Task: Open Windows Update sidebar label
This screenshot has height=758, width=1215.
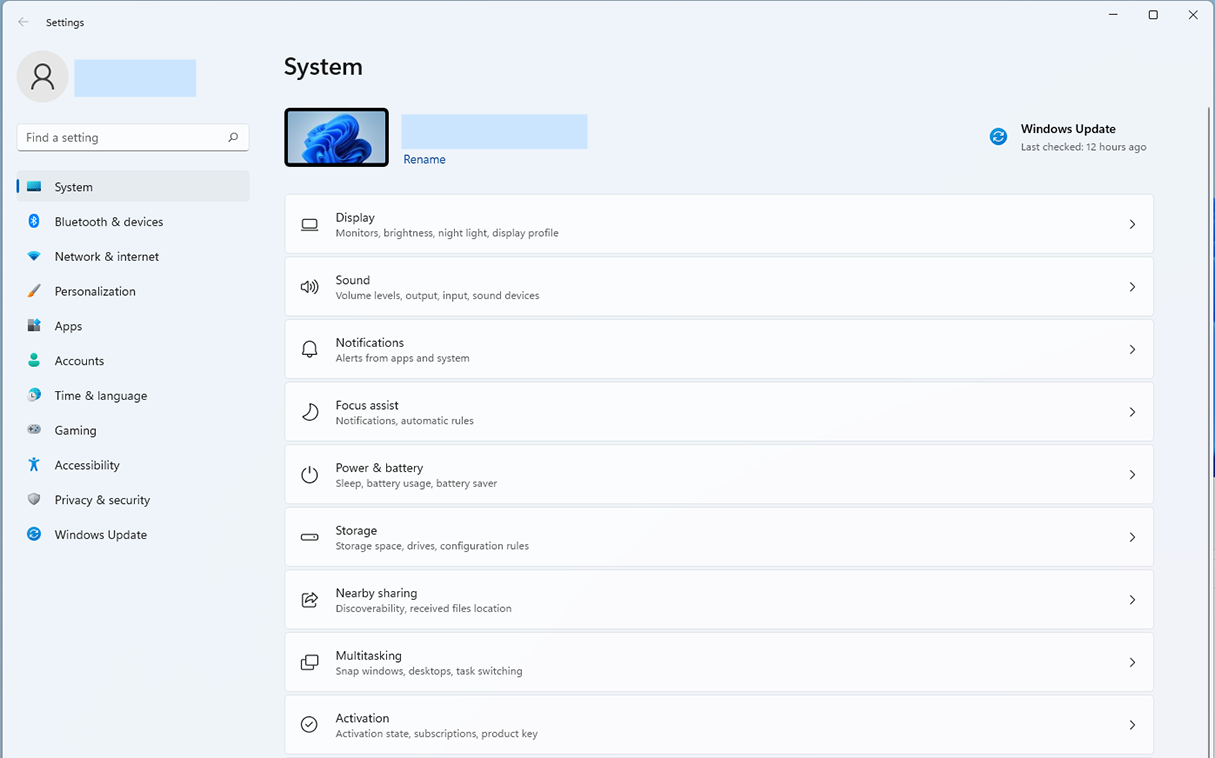Action: [101, 535]
